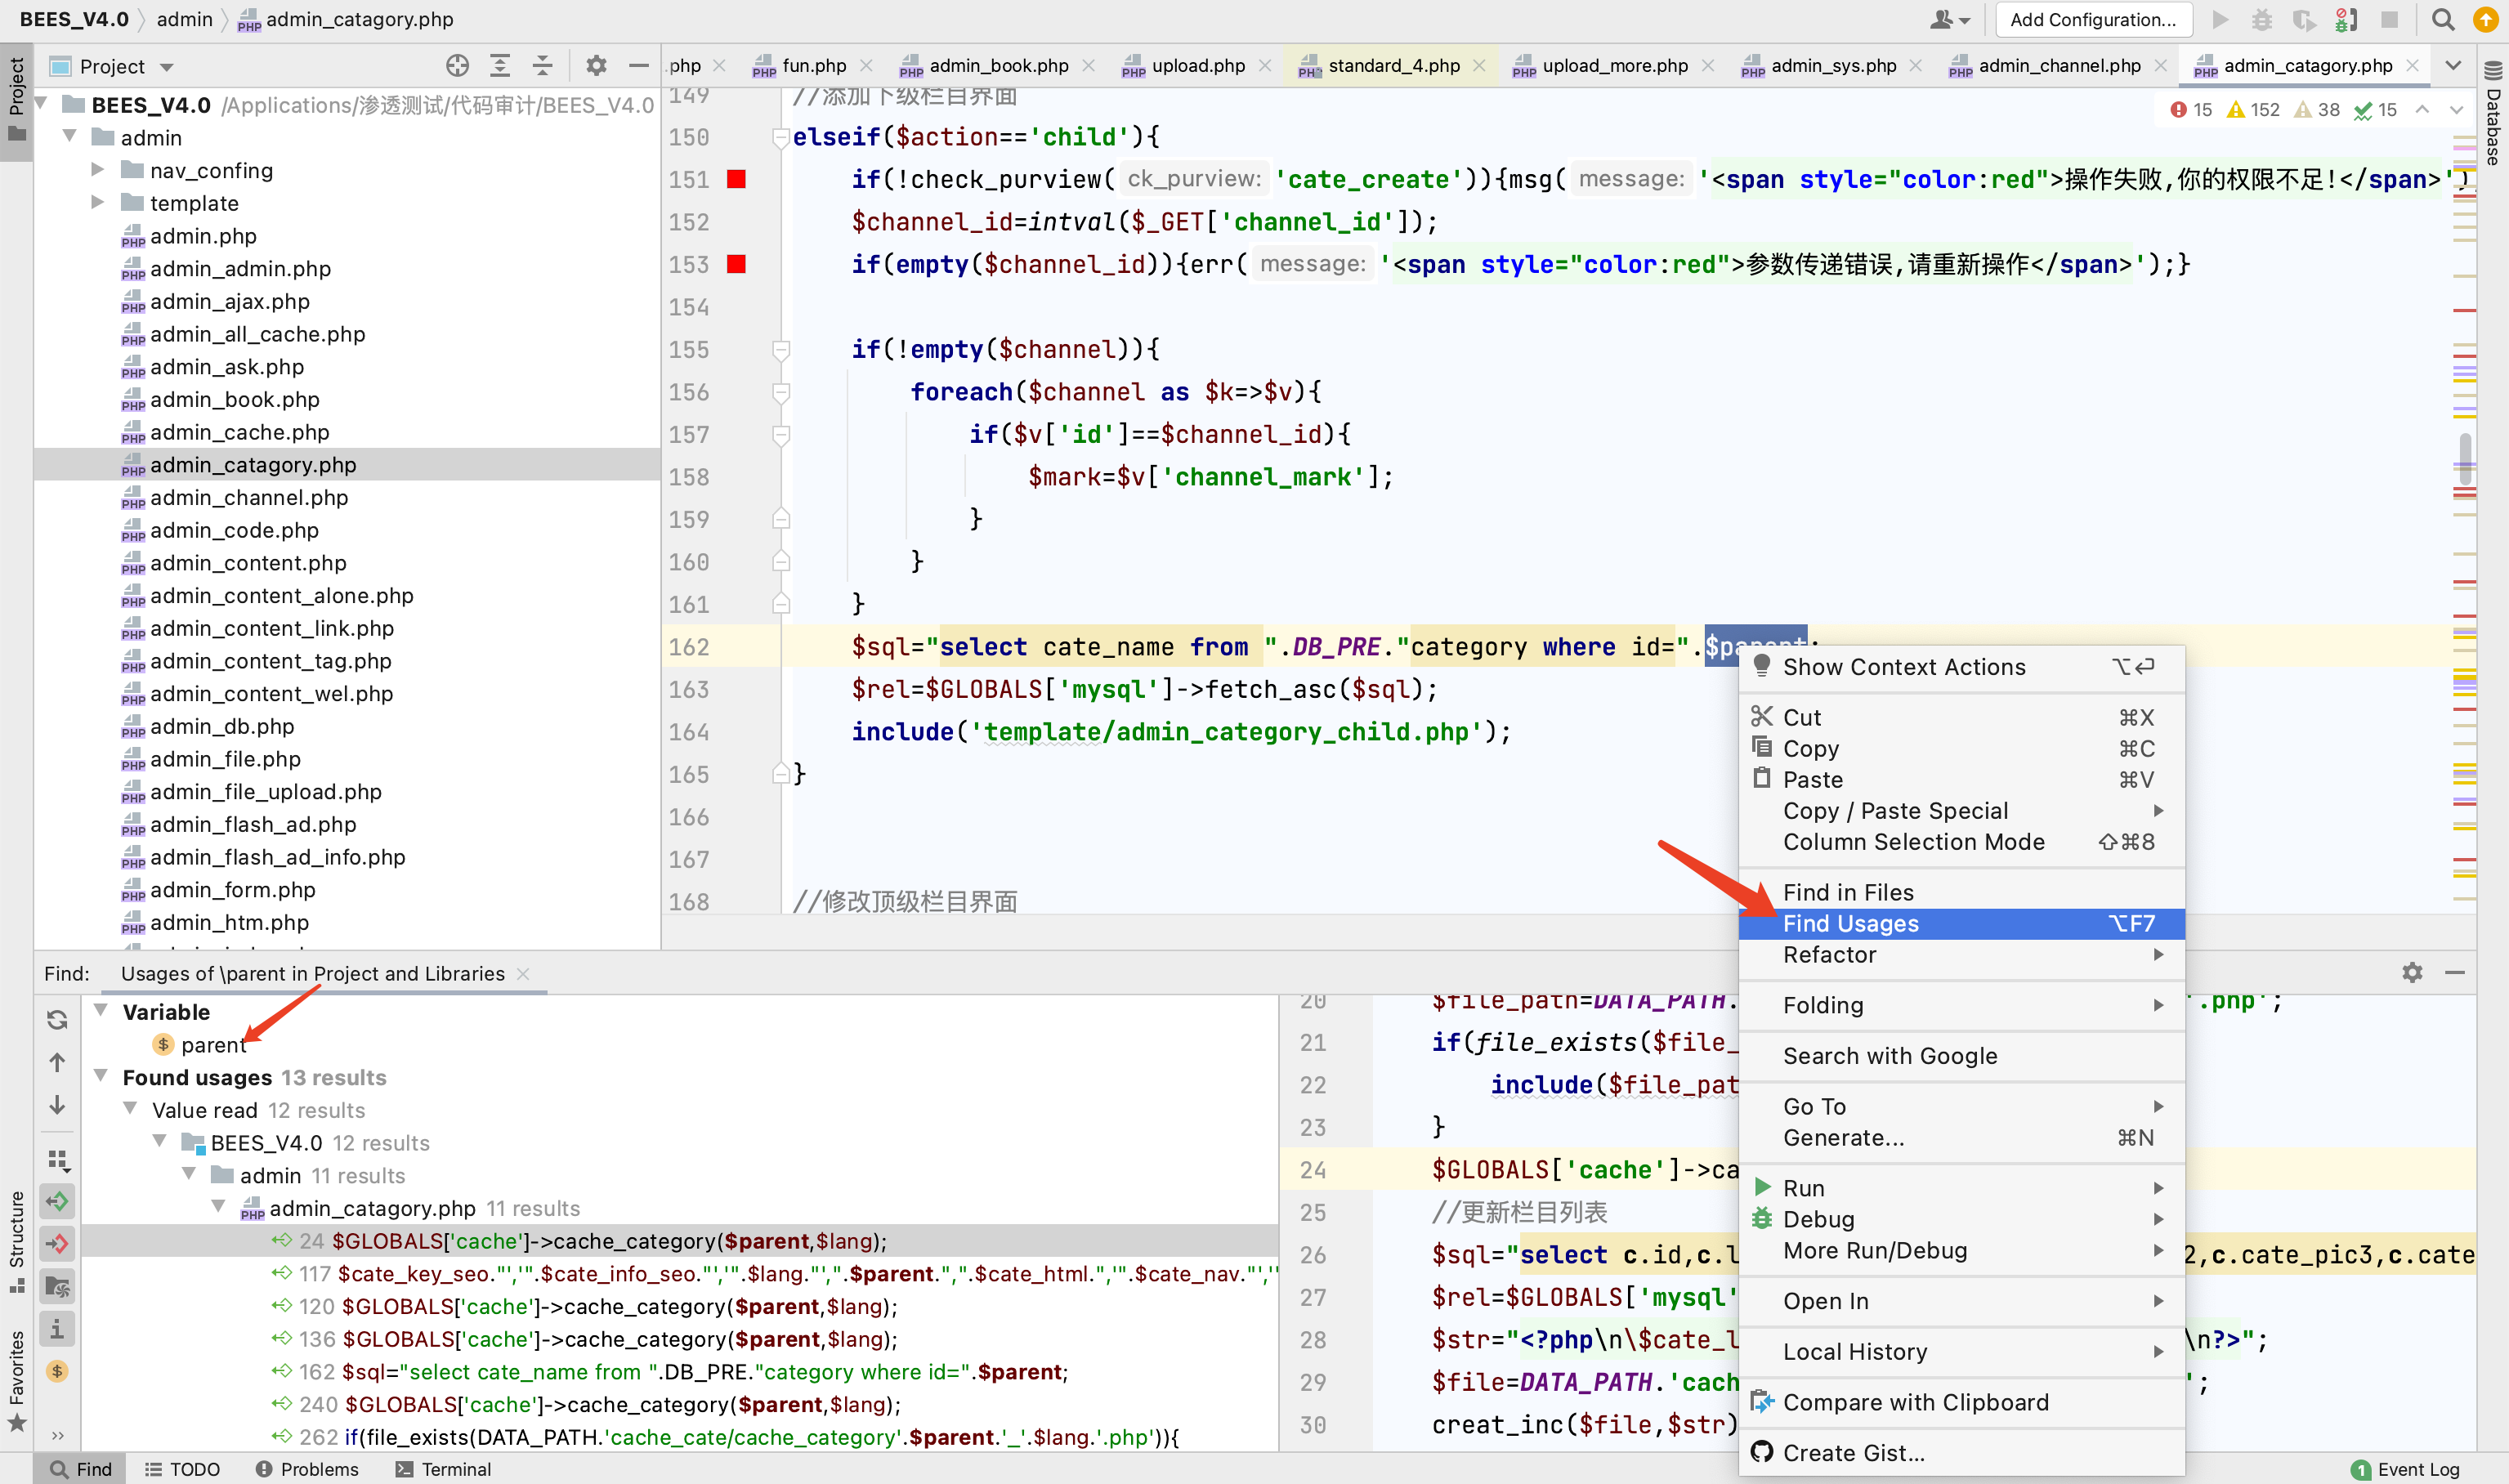Viewport: 2509px width, 1484px height.
Task: Open Find panel settings gear
Action: 2412,973
